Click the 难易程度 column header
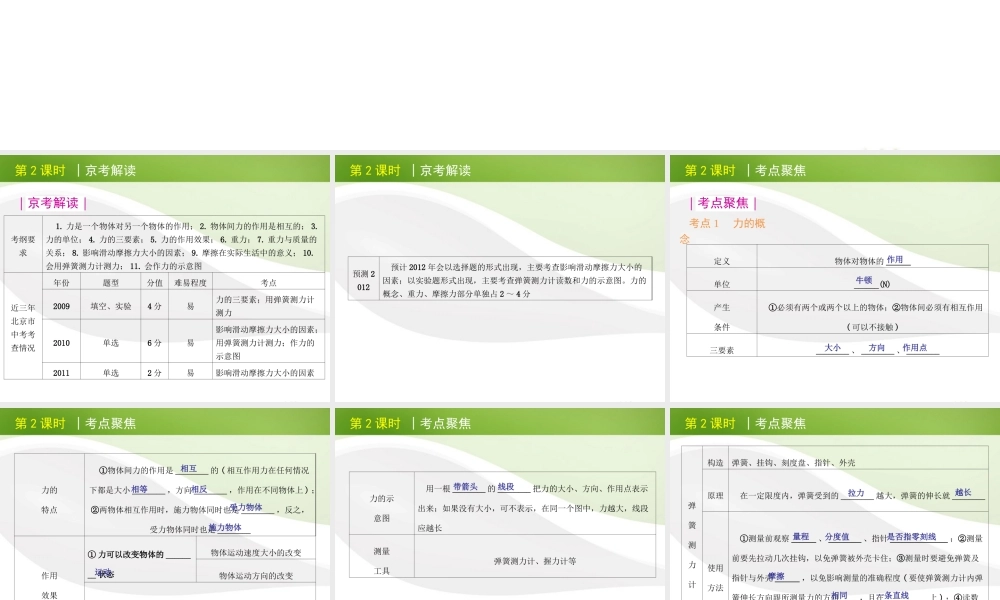 (x=190, y=282)
